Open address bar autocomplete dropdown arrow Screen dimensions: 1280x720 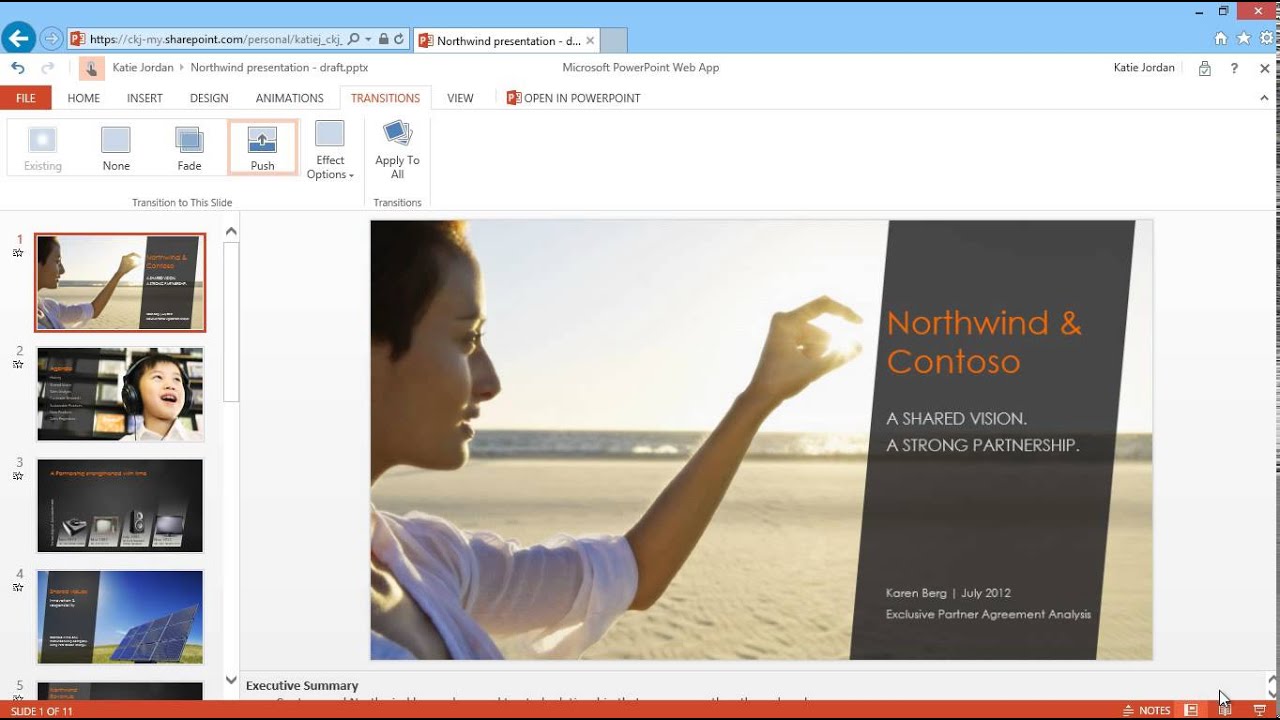pyautogui.click(x=368, y=40)
